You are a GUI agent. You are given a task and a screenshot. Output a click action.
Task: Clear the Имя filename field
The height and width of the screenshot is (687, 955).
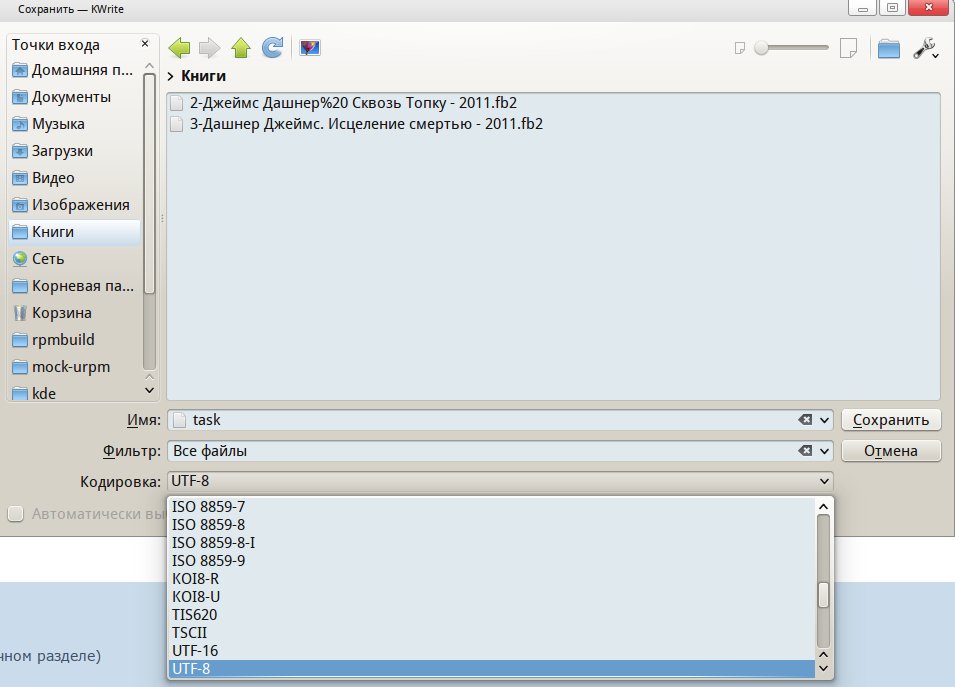[x=805, y=420]
